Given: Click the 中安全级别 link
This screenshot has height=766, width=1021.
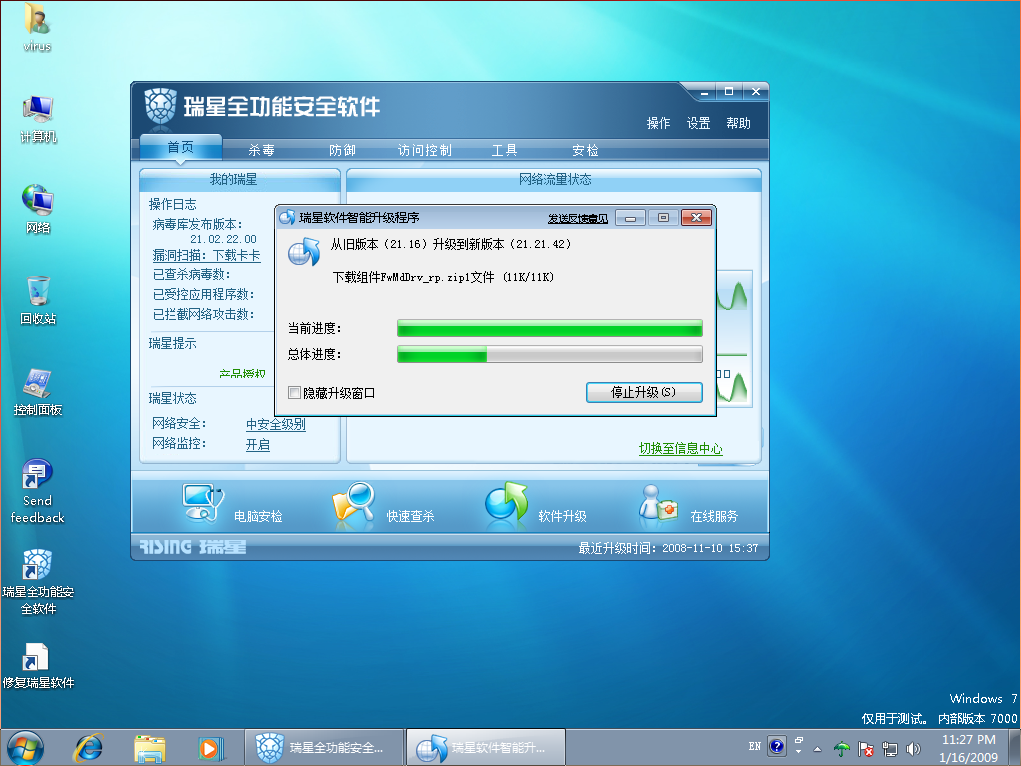Looking at the screenshot, I should [x=275, y=425].
